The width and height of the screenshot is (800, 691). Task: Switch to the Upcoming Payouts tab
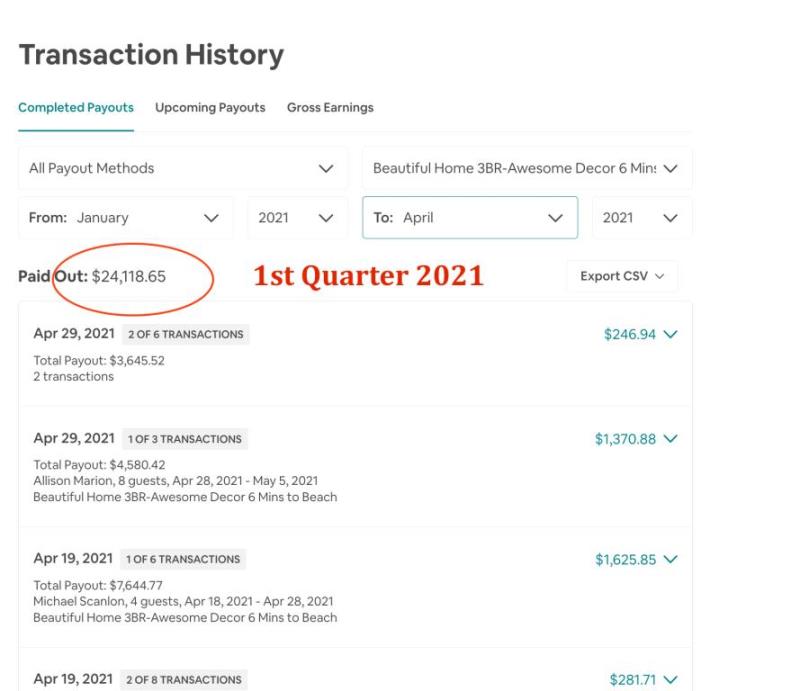click(210, 108)
